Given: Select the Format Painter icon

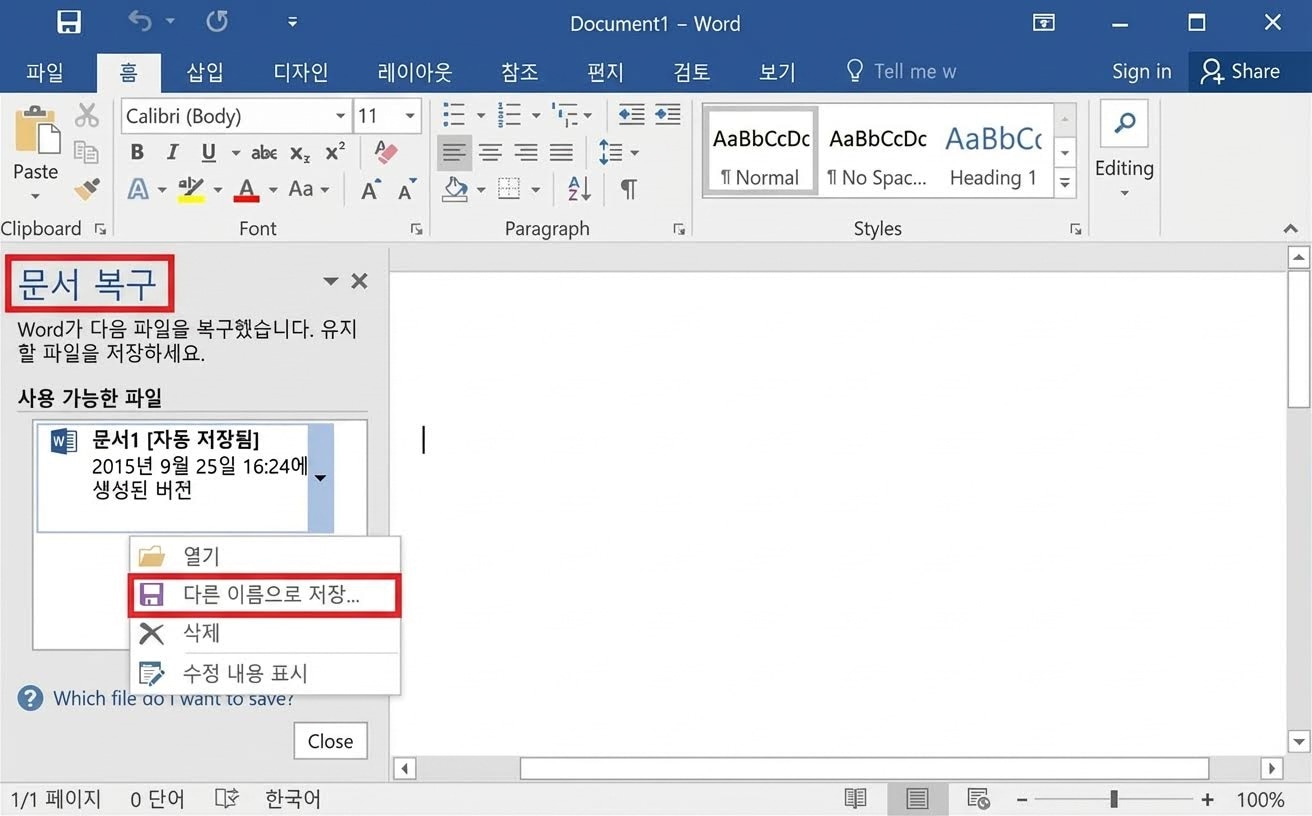Looking at the screenshot, I should pos(87,190).
